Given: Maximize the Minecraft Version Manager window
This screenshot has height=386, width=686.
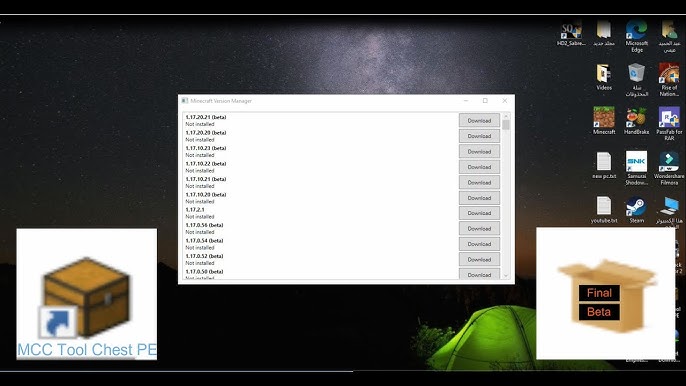Looking at the screenshot, I should 485,101.
